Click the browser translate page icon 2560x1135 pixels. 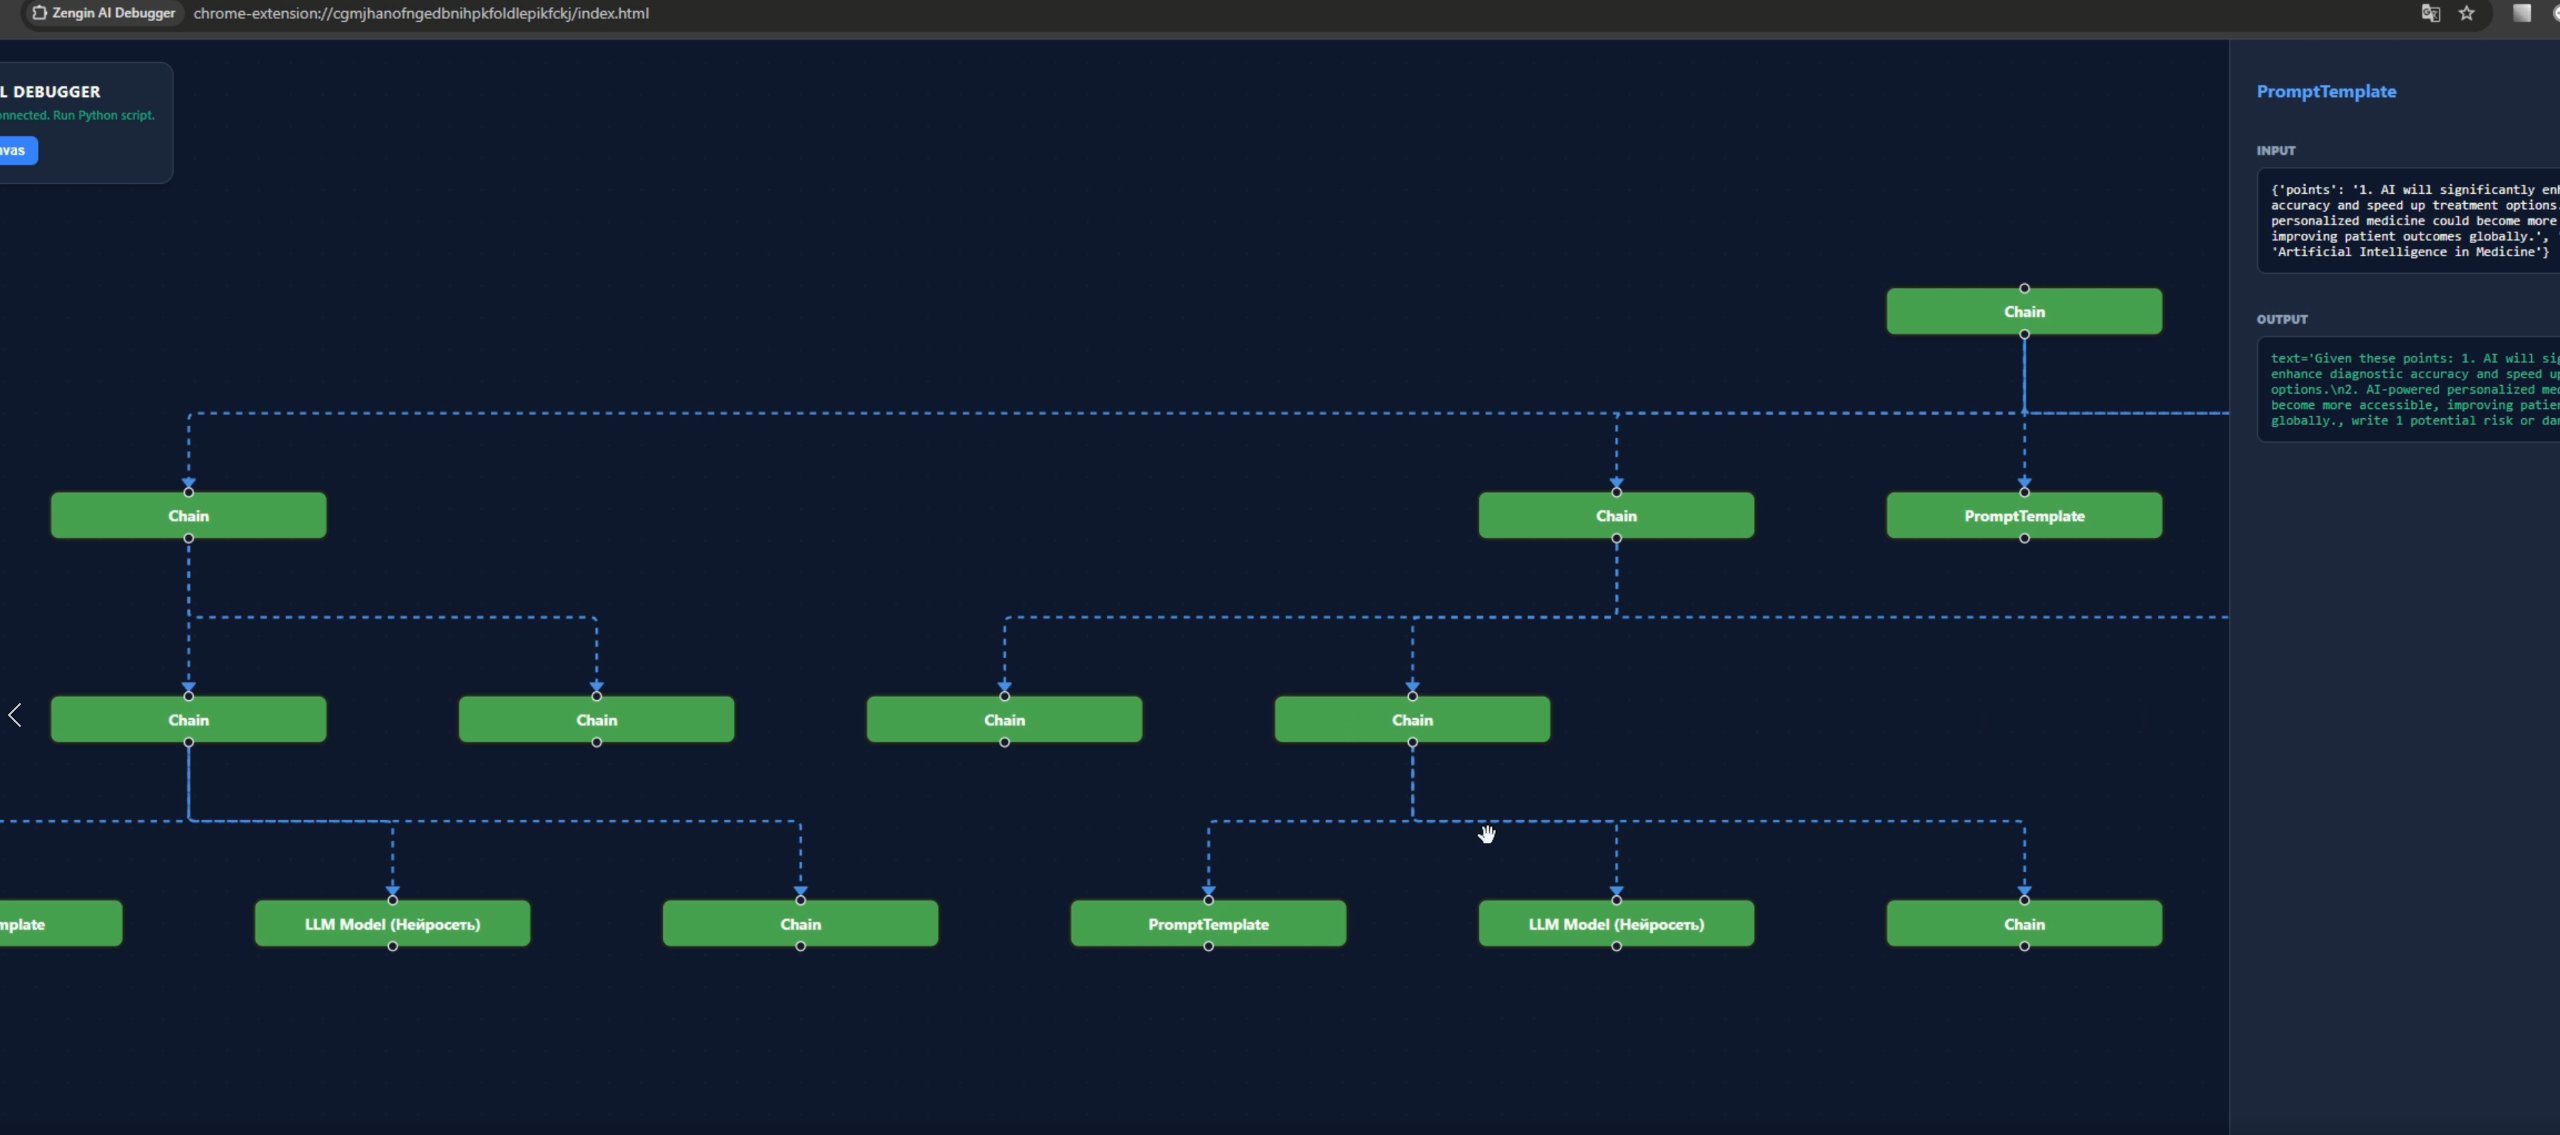2430,13
